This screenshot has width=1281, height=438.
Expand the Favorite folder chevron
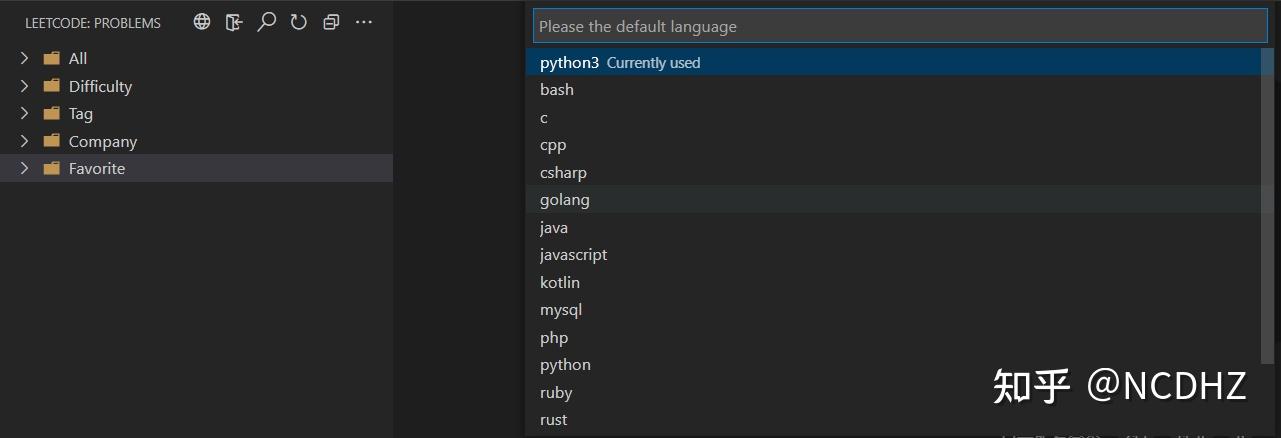(25, 168)
